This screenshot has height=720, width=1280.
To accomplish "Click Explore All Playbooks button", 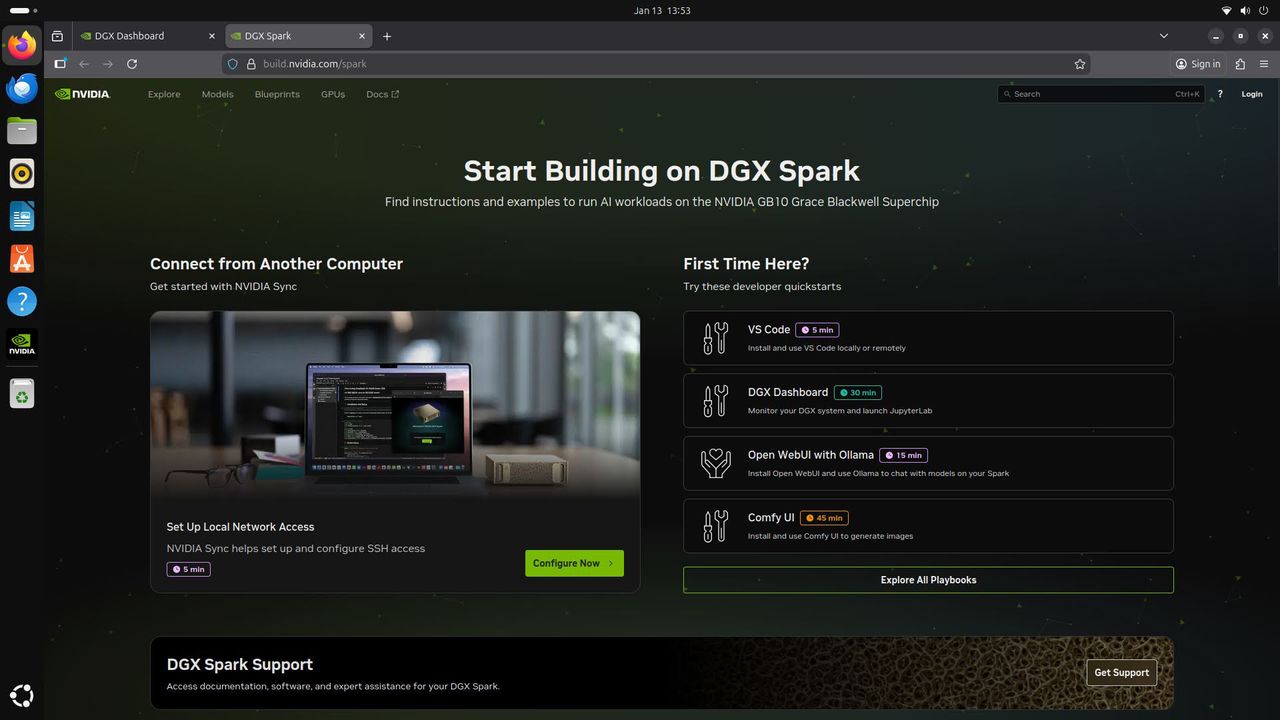I will pos(928,580).
